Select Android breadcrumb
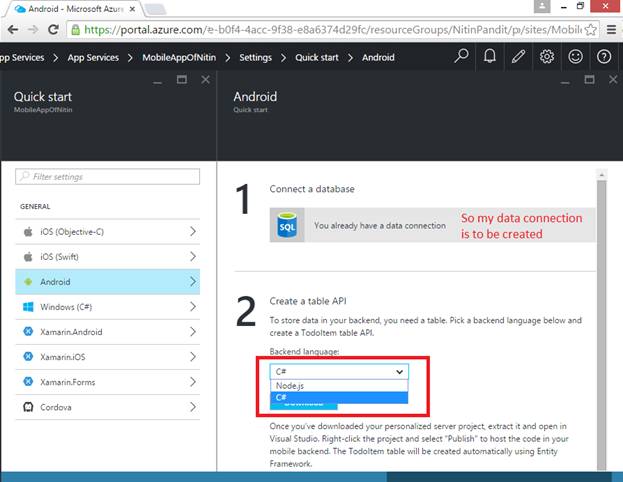Viewport: 623px width, 482px height. click(378, 57)
